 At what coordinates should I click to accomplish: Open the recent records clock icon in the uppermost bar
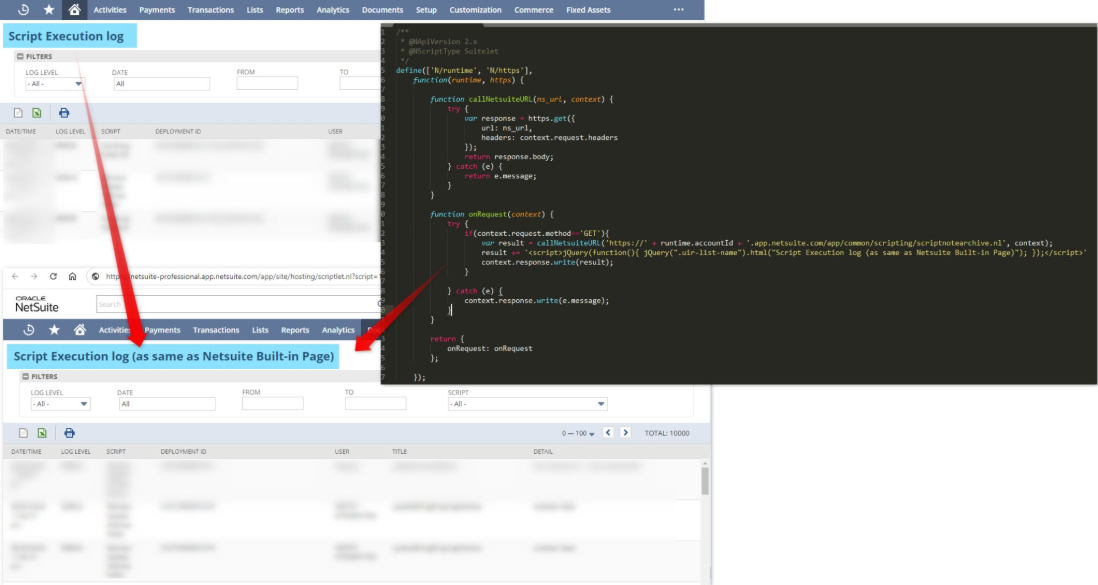tap(23, 10)
